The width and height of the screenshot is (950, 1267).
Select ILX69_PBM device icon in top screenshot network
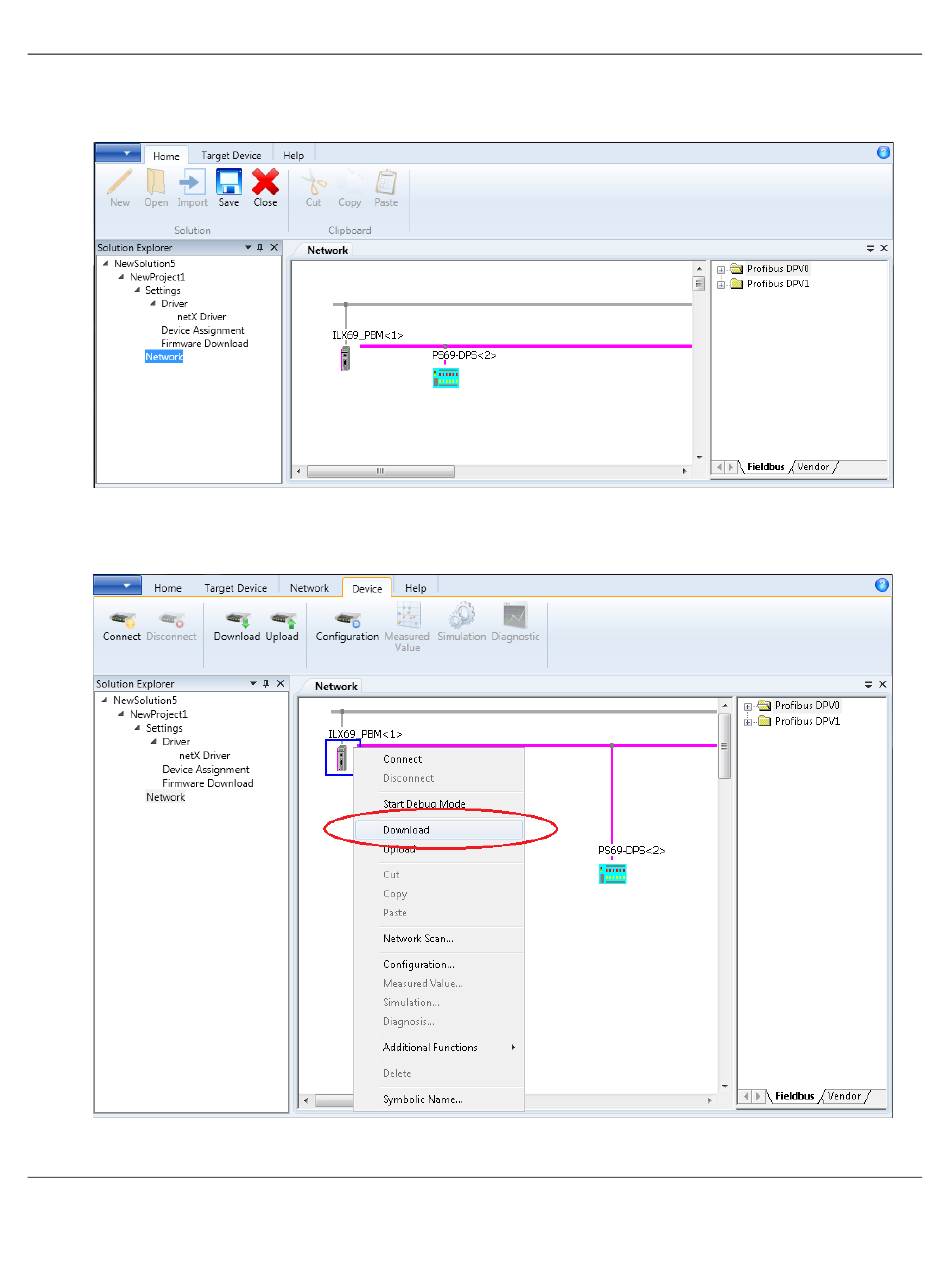coord(345,358)
